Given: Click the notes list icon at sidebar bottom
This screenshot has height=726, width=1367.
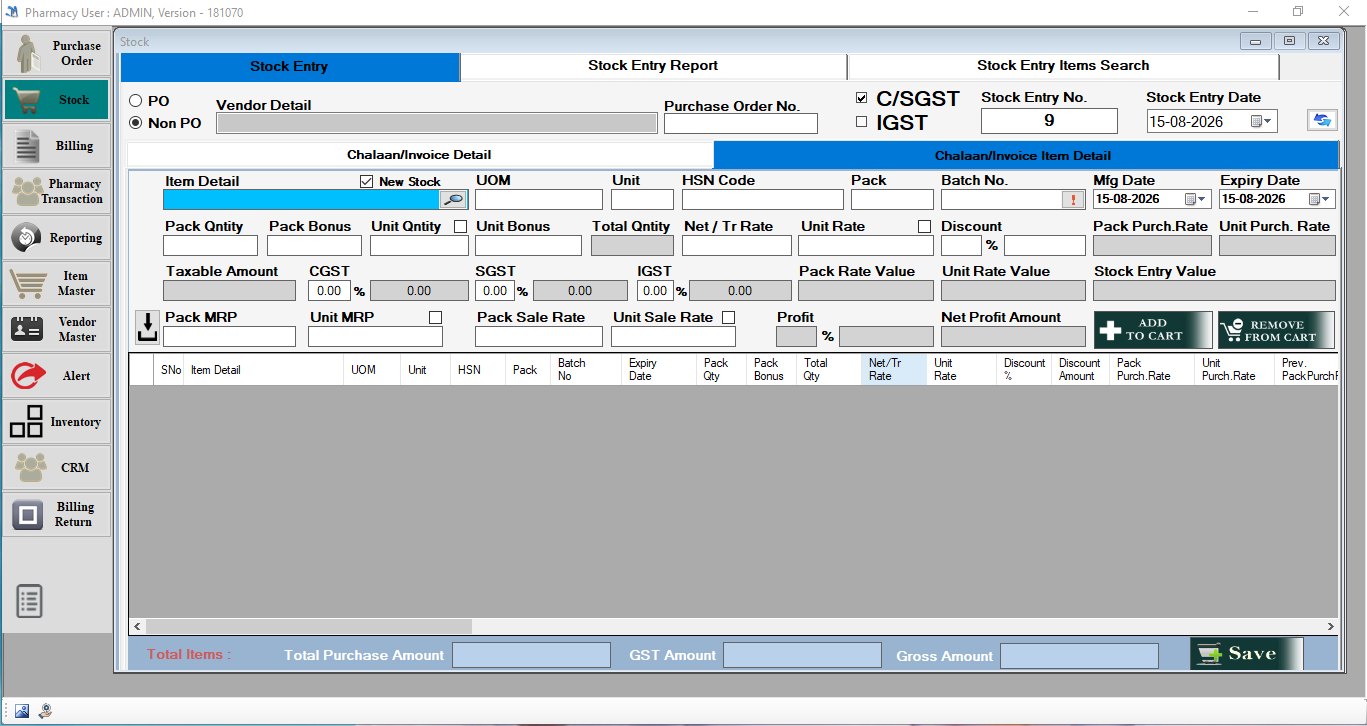Looking at the screenshot, I should [x=30, y=601].
